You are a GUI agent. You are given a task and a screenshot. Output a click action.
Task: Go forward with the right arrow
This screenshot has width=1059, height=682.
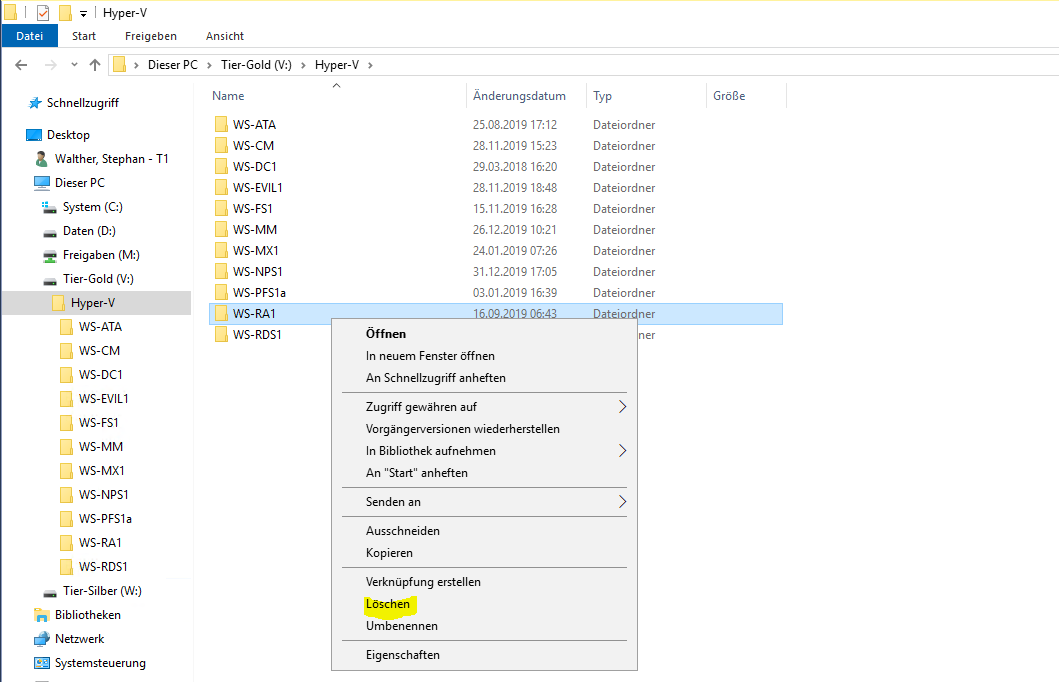point(51,65)
